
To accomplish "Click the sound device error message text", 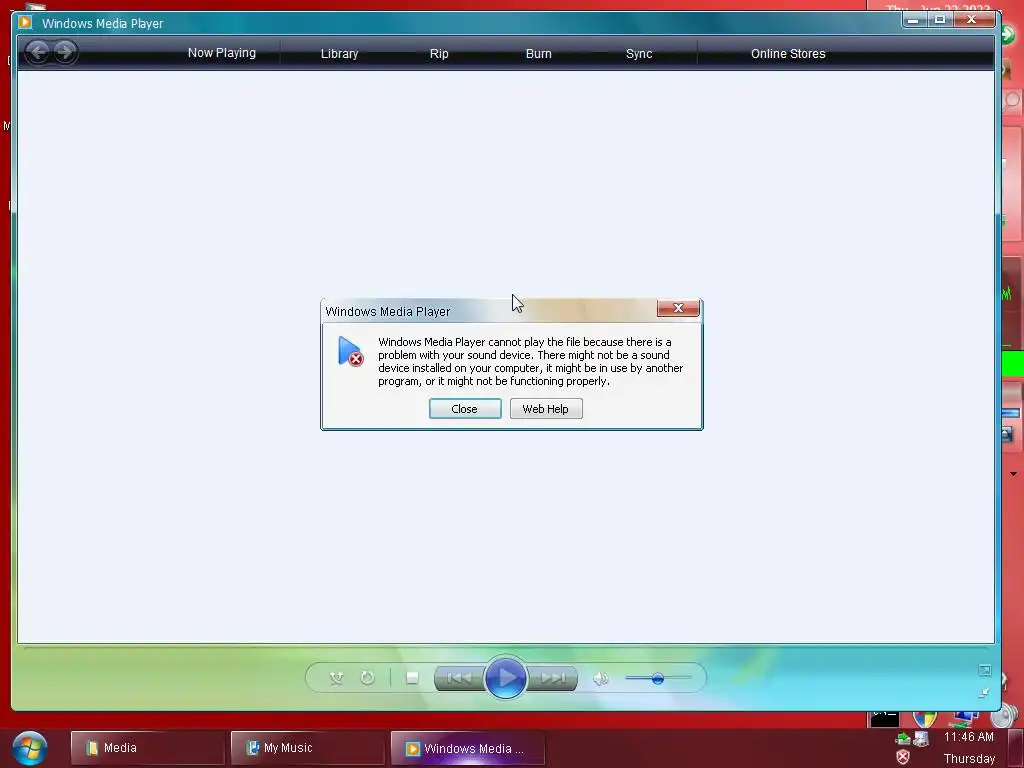I will point(530,361).
